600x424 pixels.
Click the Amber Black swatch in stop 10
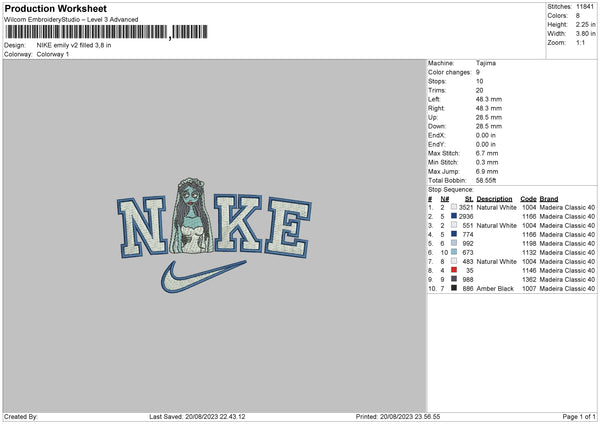click(454, 288)
